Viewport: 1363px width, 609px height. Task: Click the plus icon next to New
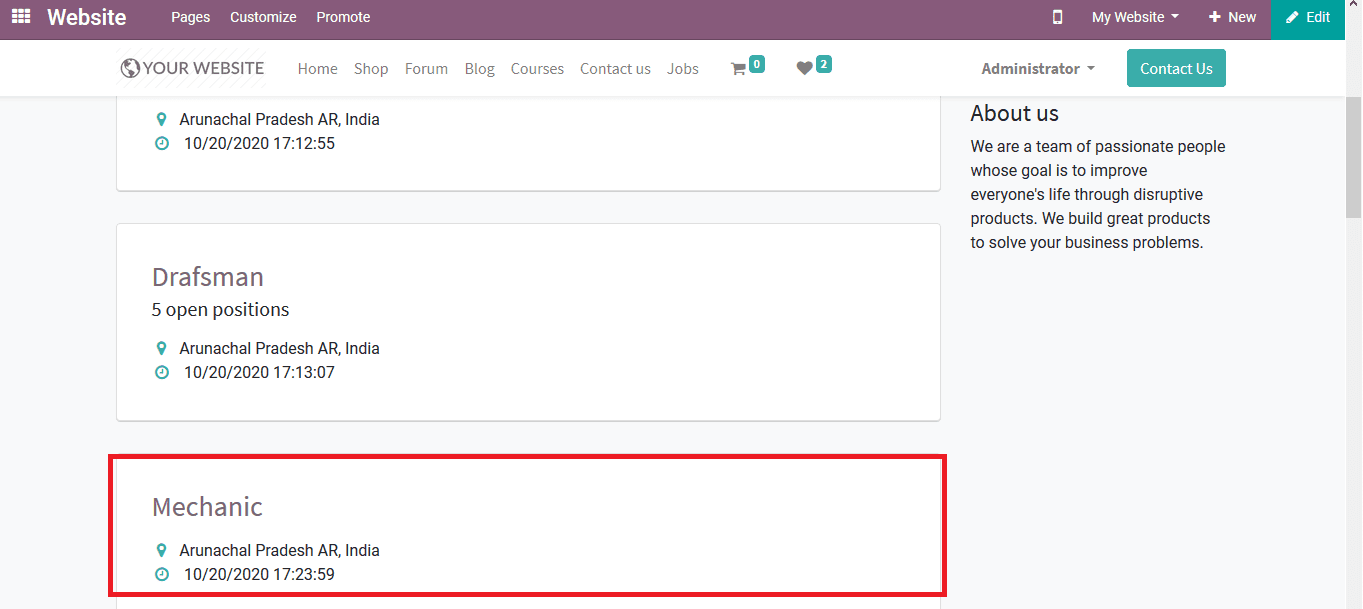point(1214,17)
